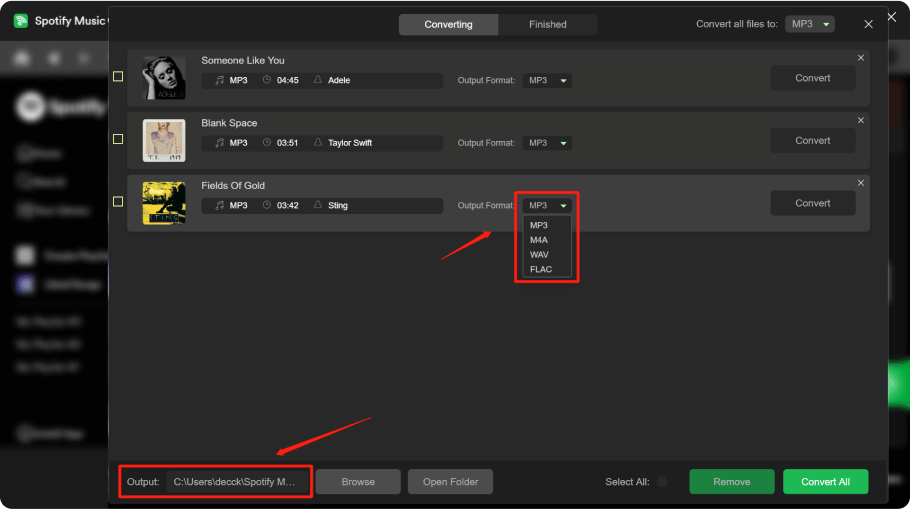Click the music note icon for Fields Of Gold
This screenshot has height=509, width=910.
(x=219, y=205)
